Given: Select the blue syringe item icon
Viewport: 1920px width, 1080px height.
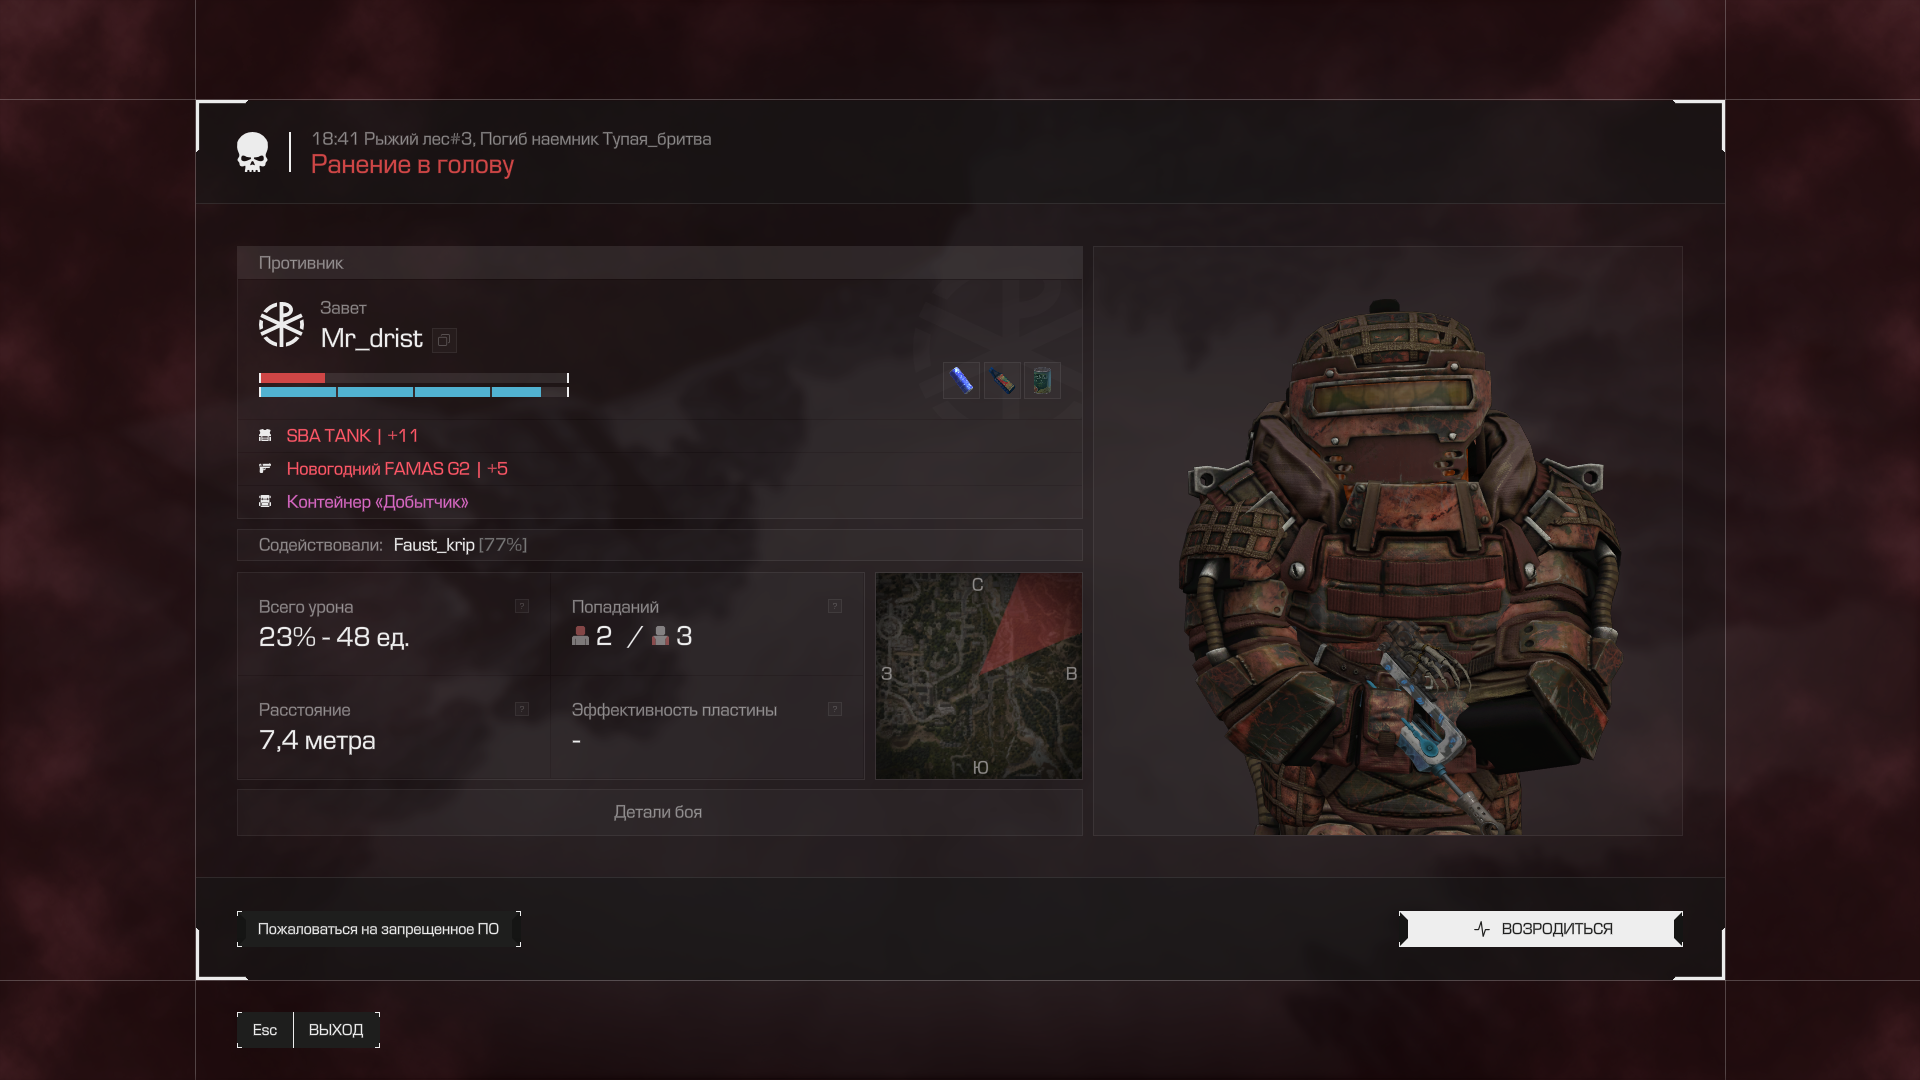Looking at the screenshot, I should [x=961, y=380].
